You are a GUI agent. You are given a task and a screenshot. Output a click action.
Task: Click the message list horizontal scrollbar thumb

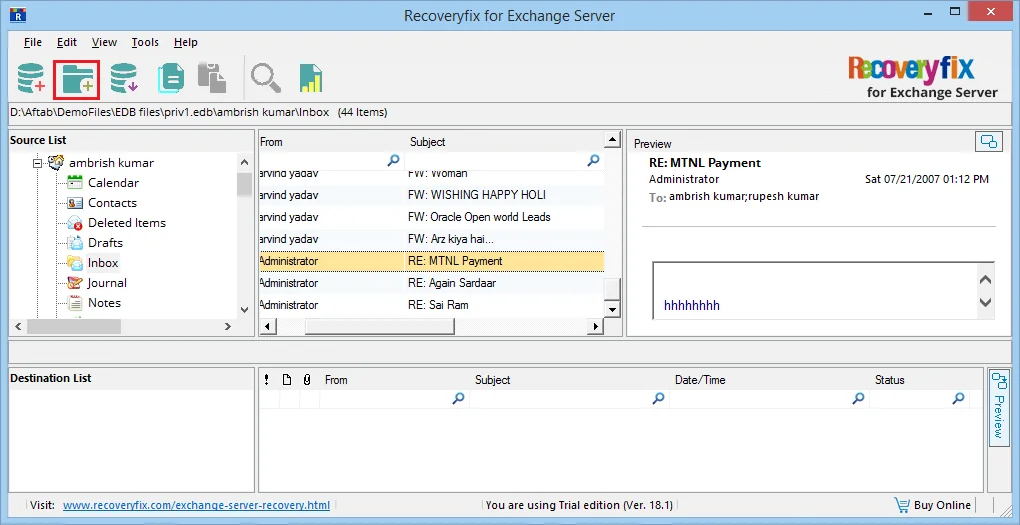[x=379, y=326]
